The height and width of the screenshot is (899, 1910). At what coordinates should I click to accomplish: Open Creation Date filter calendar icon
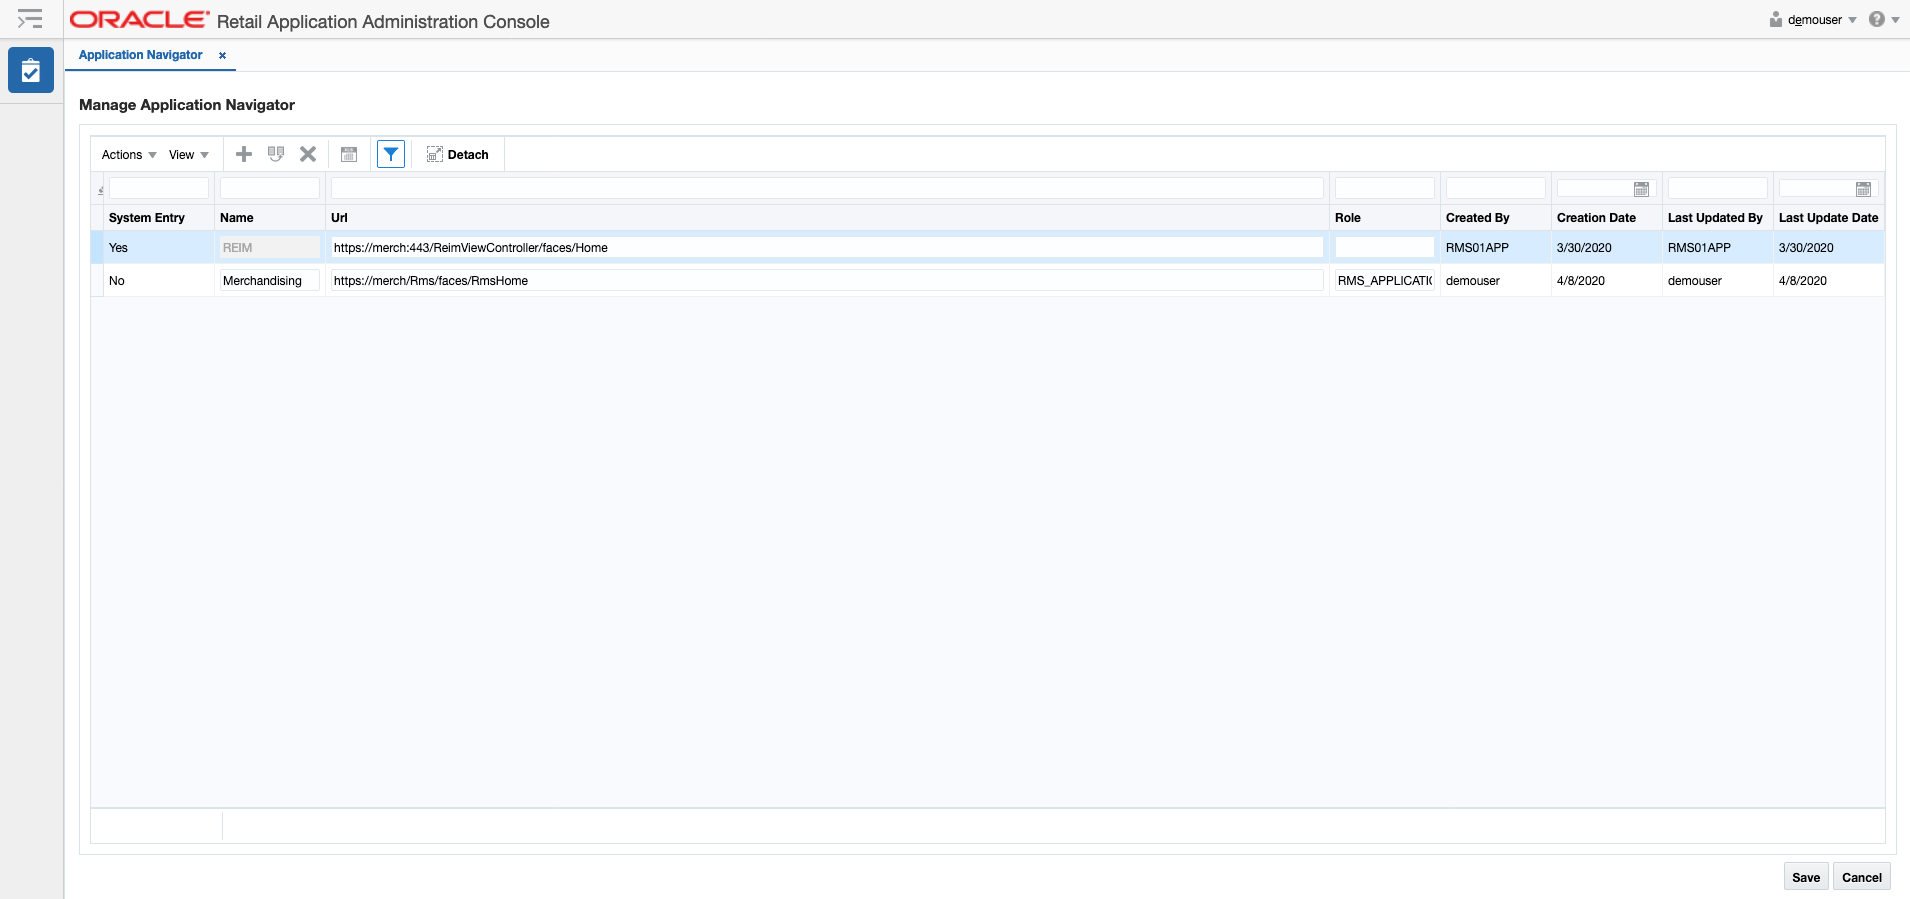click(1641, 189)
